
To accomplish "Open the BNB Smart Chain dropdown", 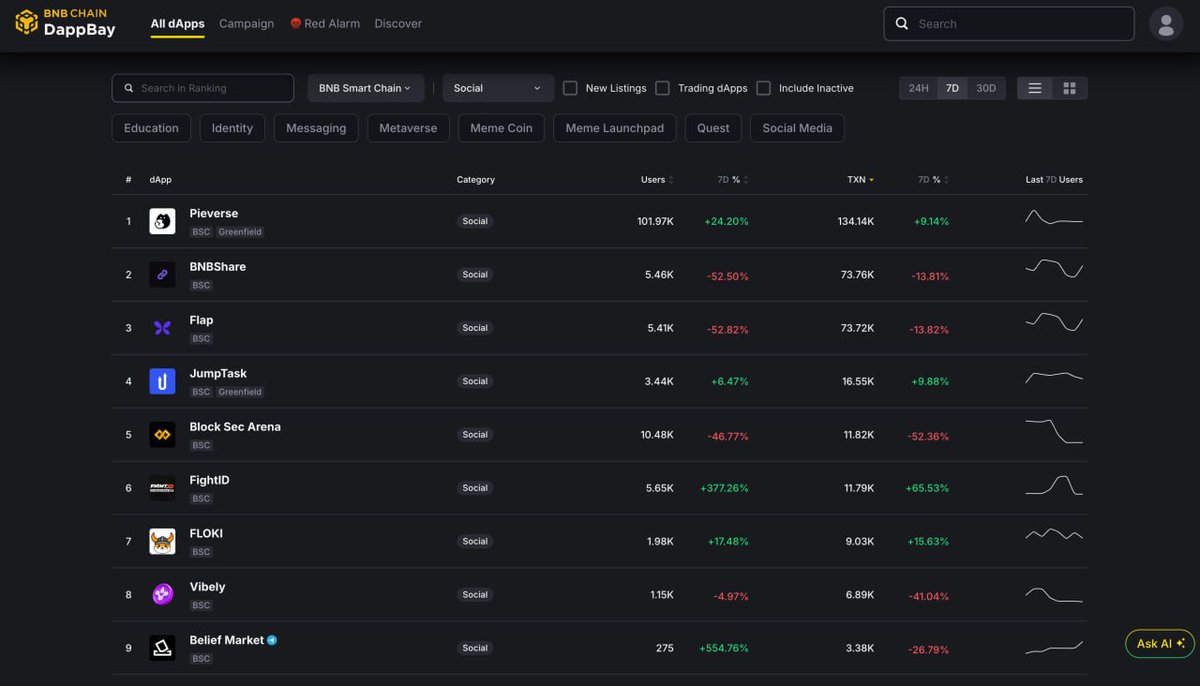I will pyautogui.click(x=365, y=88).
